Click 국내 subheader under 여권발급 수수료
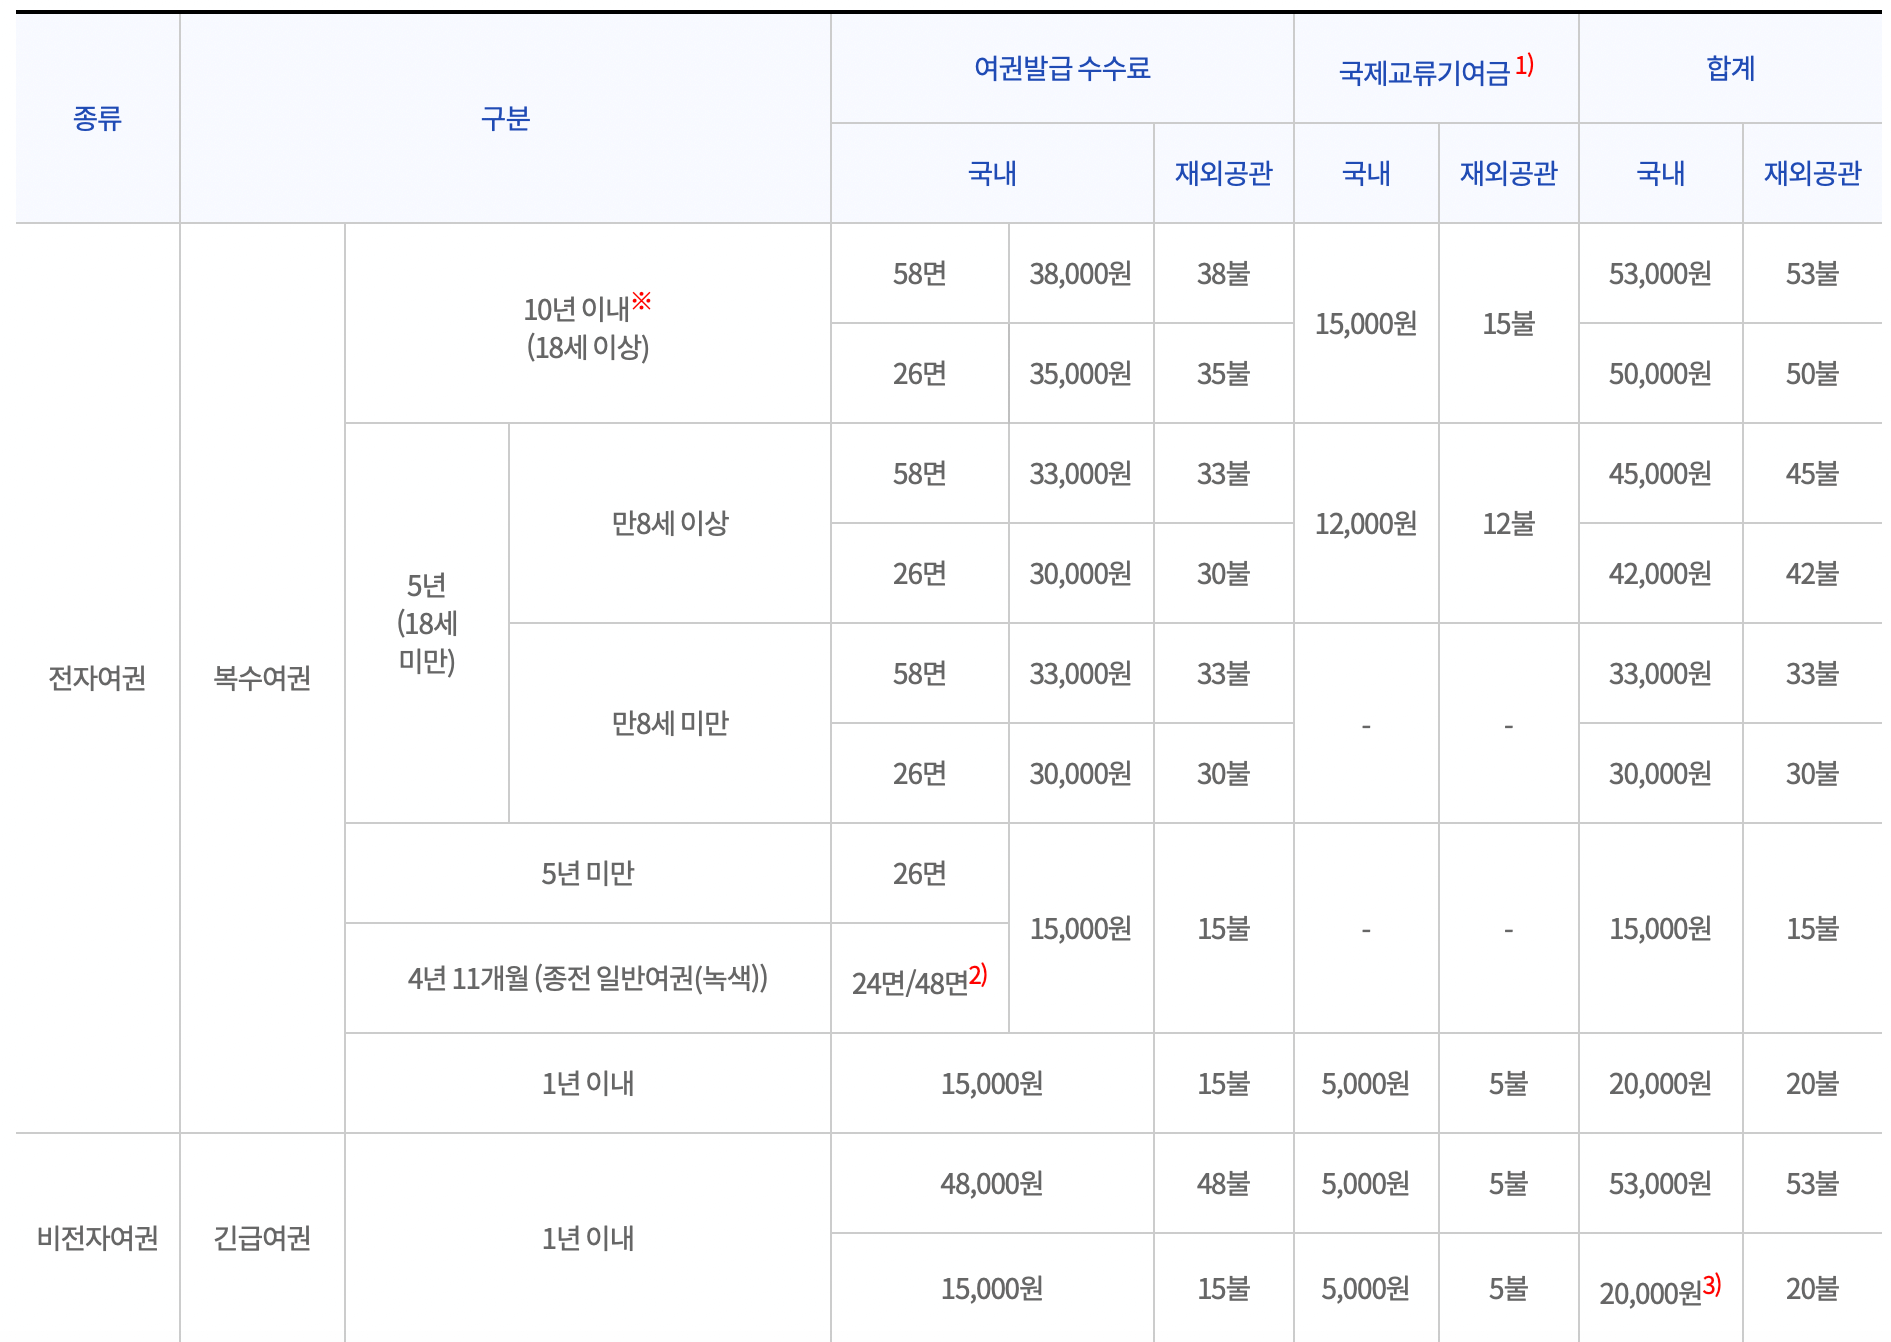Viewport: 1891px width, 1342px height. (x=992, y=173)
